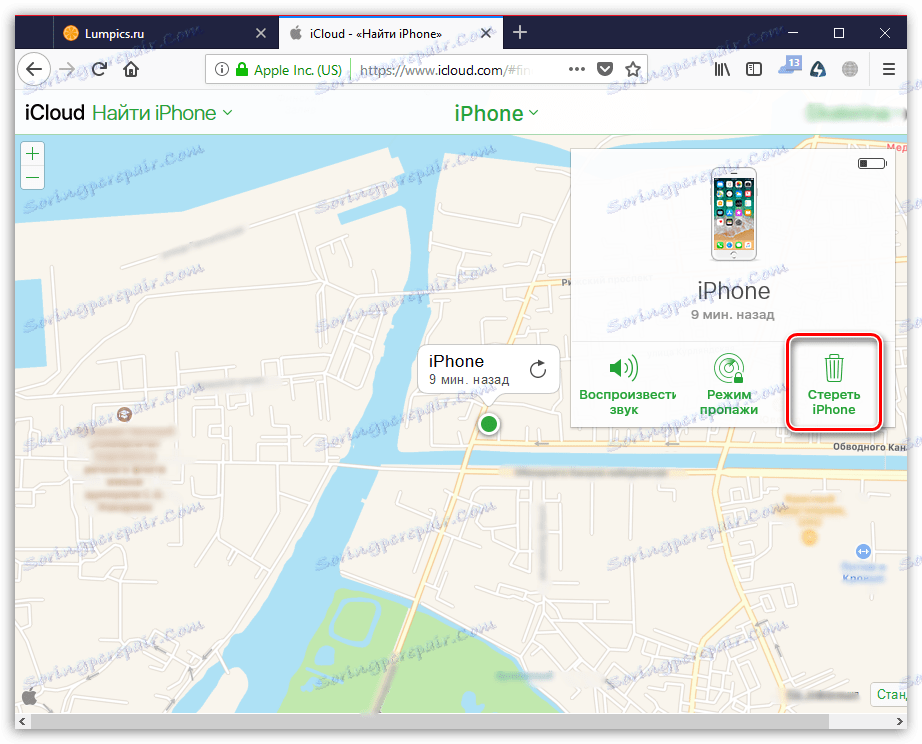The height and width of the screenshot is (744, 922).
Task: Open the Firefox library icon
Action: coord(722,69)
